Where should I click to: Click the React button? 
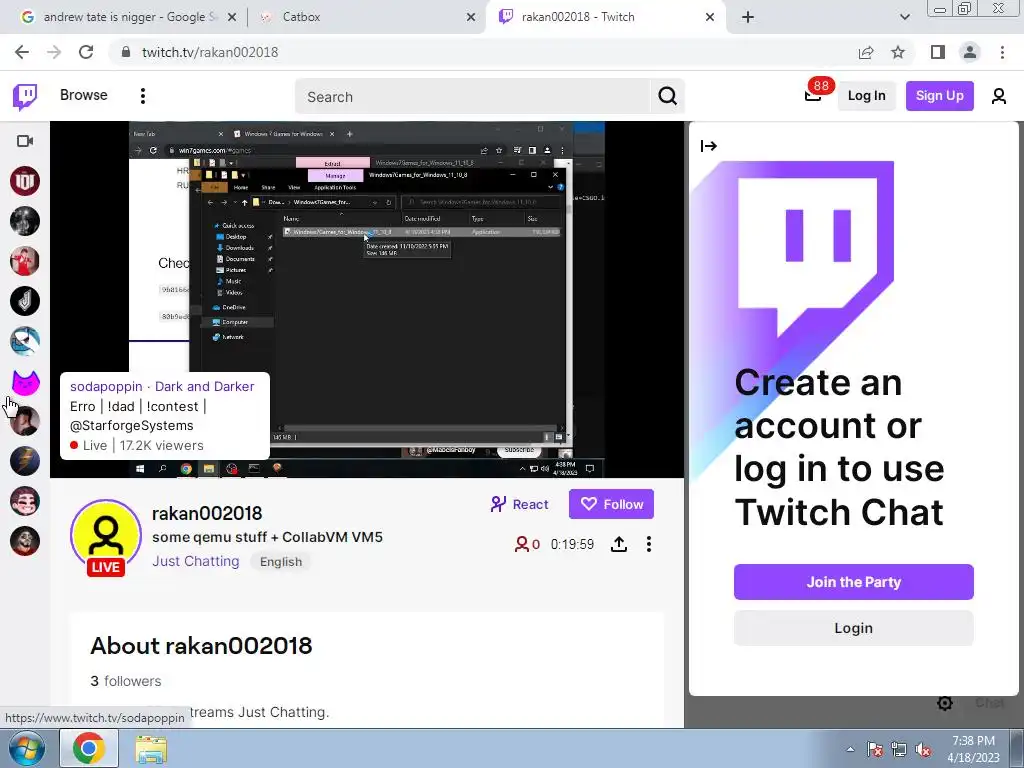520,504
